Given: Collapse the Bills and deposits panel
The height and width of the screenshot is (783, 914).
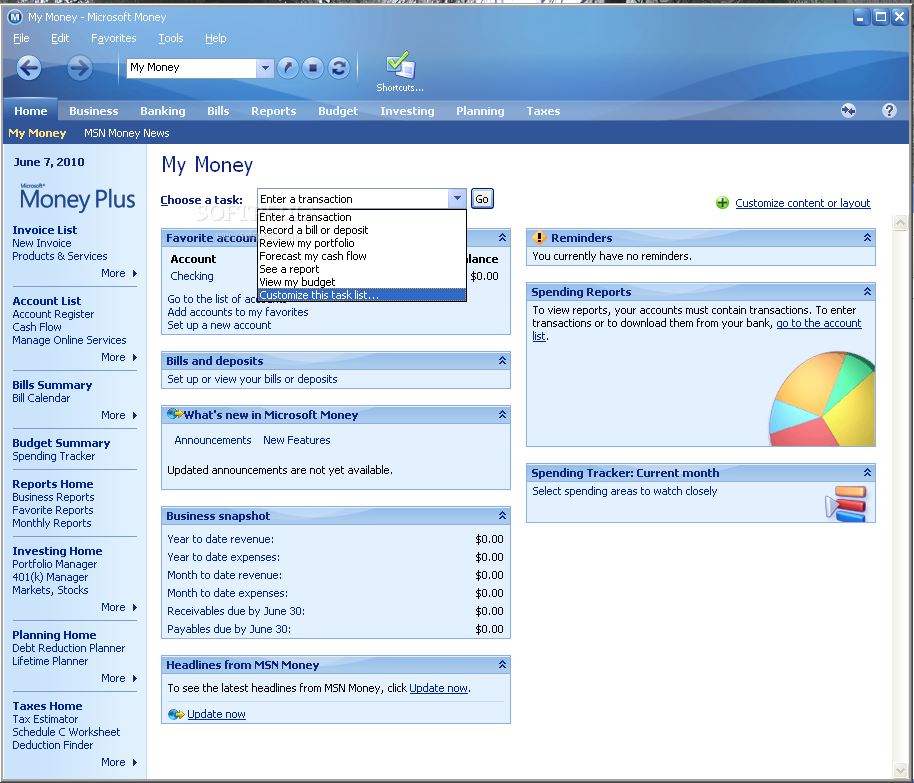Looking at the screenshot, I should (502, 360).
